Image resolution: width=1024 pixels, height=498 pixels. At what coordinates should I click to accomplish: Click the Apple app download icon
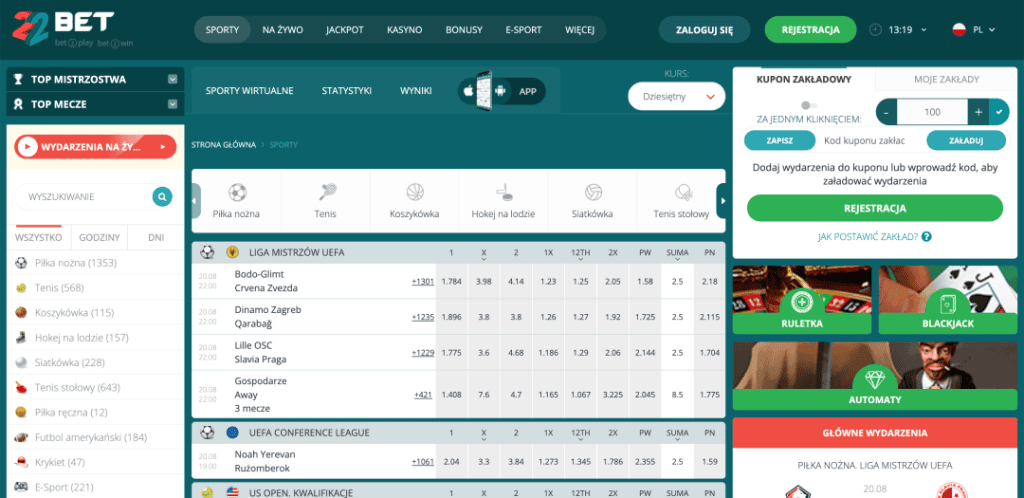click(468, 91)
